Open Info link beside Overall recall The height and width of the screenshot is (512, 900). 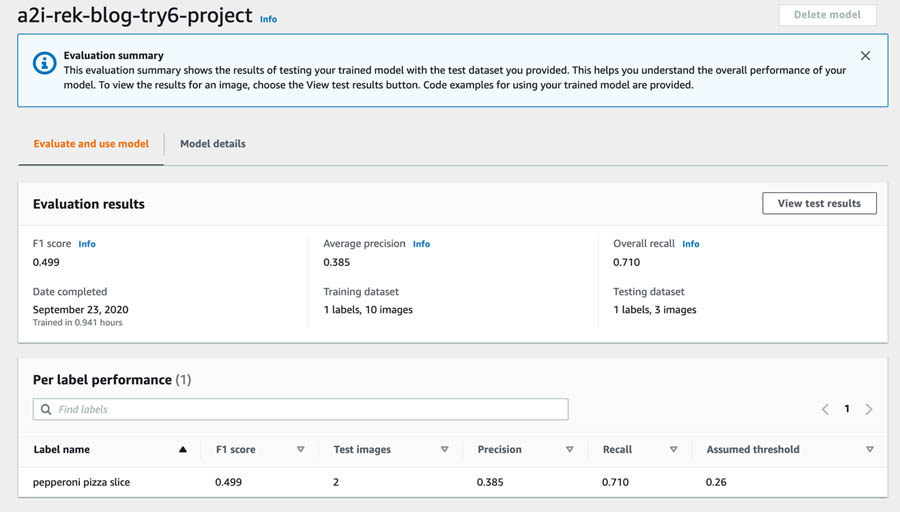[x=690, y=244]
